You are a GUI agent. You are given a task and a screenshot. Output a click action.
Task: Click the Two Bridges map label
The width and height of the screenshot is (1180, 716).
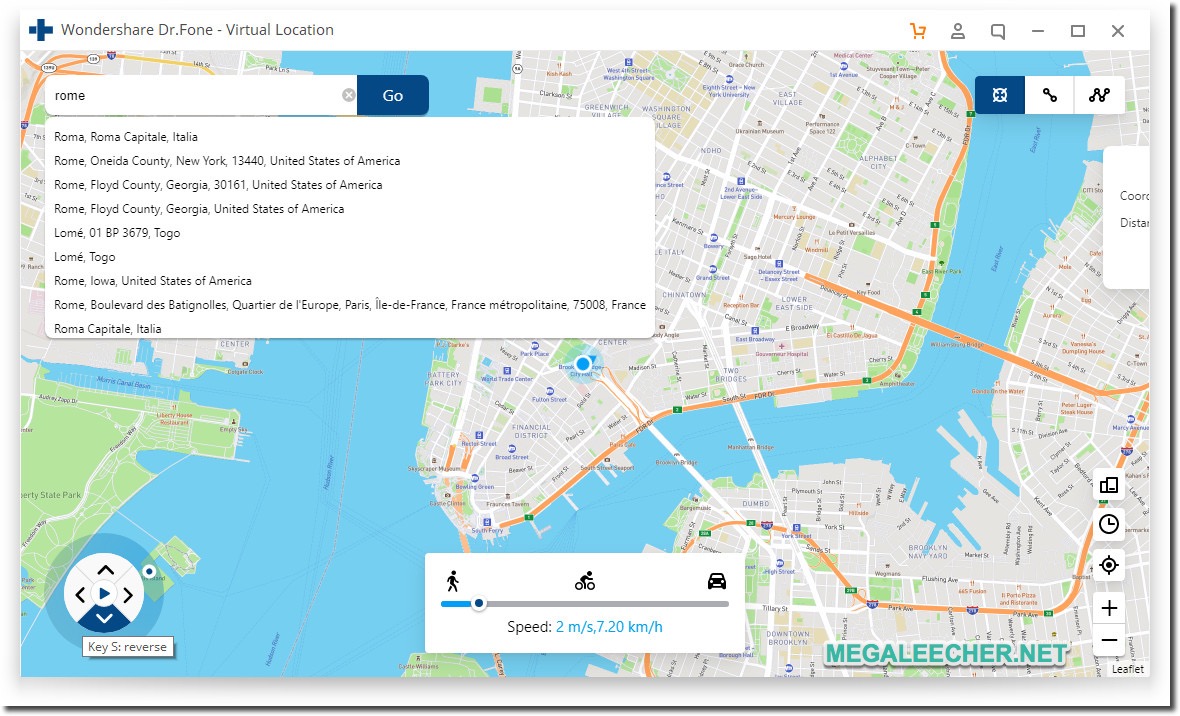coord(731,375)
